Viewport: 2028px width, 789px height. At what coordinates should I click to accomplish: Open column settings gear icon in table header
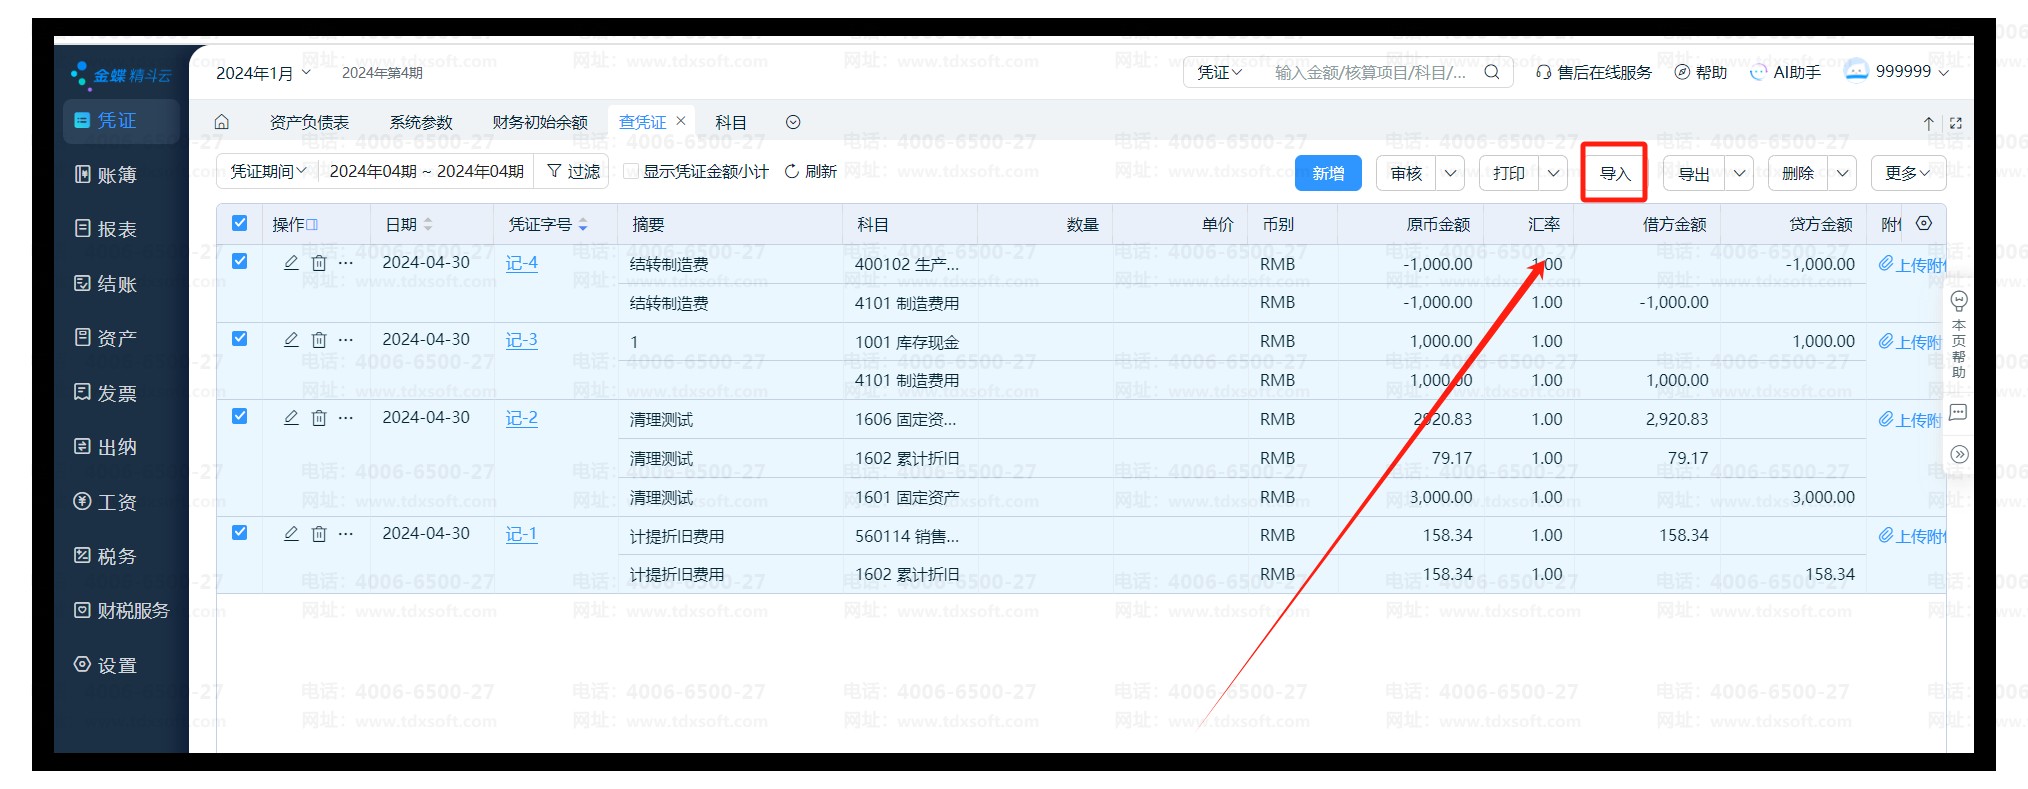1924,224
